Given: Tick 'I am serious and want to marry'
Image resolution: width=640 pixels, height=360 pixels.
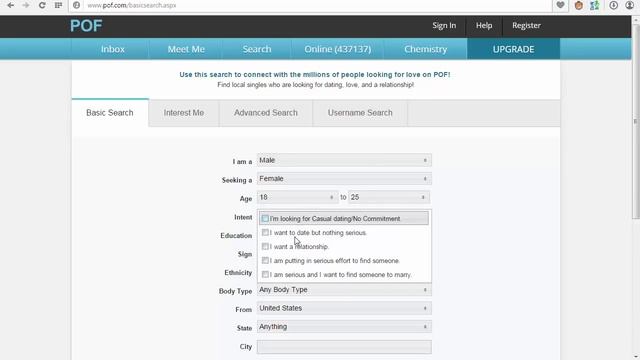Looking at the screenshot, I should coord(265,274).
